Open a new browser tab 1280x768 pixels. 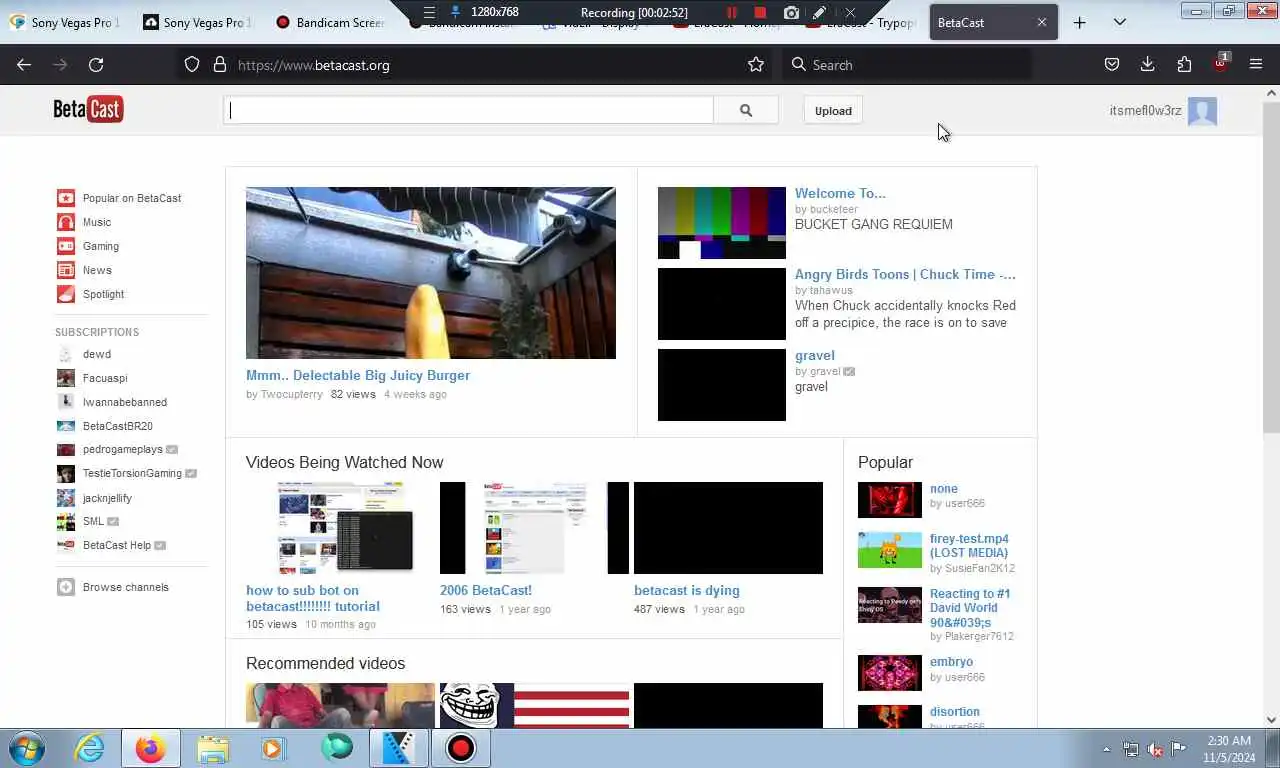[x=1079, y=22]
